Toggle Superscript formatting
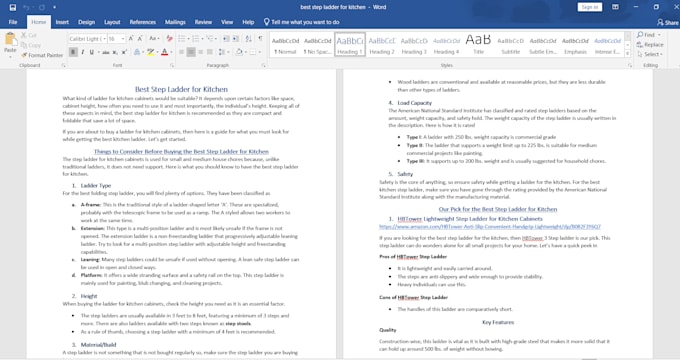The image size is (680, 360). 124,52
